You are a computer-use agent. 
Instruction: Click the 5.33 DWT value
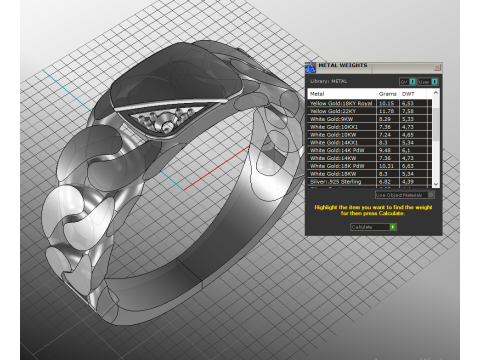[x=408, y=119]
